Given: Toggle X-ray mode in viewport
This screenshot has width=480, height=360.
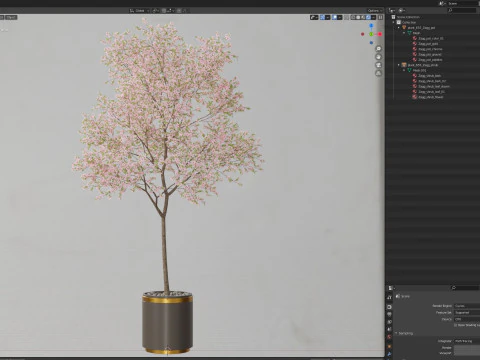Looking at the screenshot, I should pyautogui.click(x=347, y=17).
